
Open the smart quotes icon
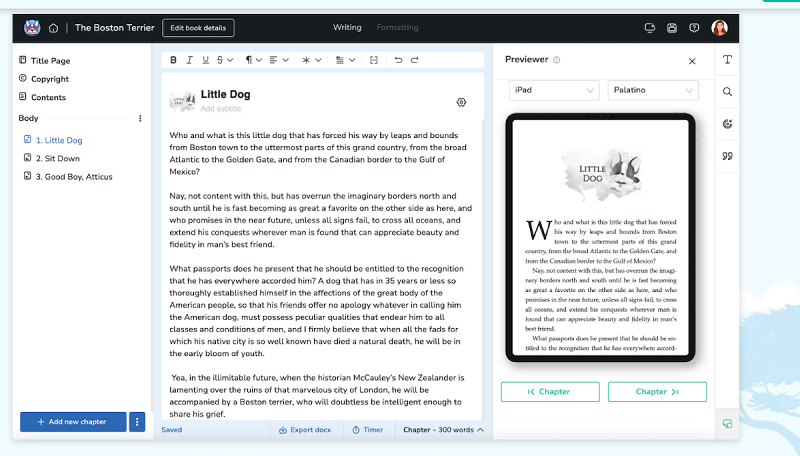click(x=728, y=156)
